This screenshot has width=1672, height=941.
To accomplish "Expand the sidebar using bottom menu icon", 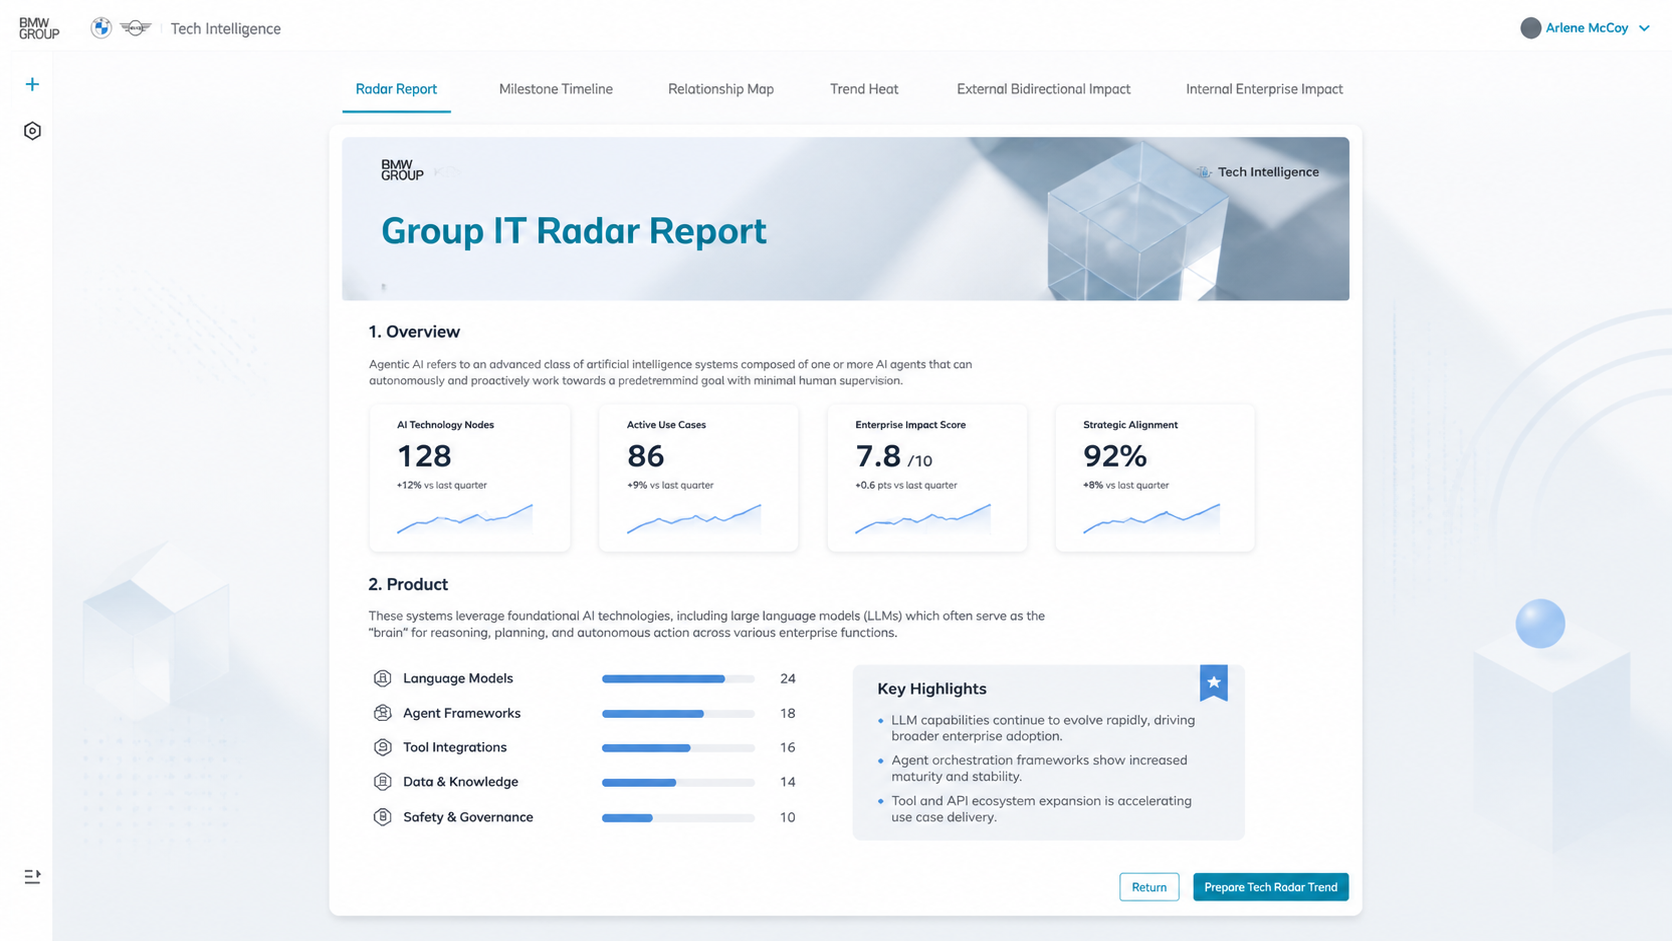I will pyautogui.click(x=32, y=876).
